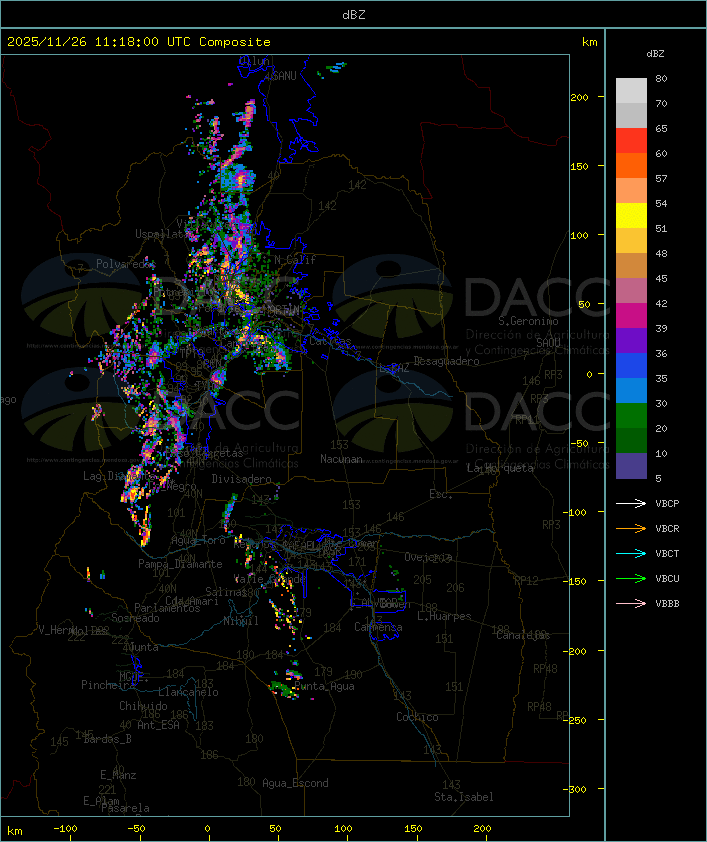Pick the mauve 42–45 dBZ swatch
The width and height of the screenshot is (707, 842).
631,291
